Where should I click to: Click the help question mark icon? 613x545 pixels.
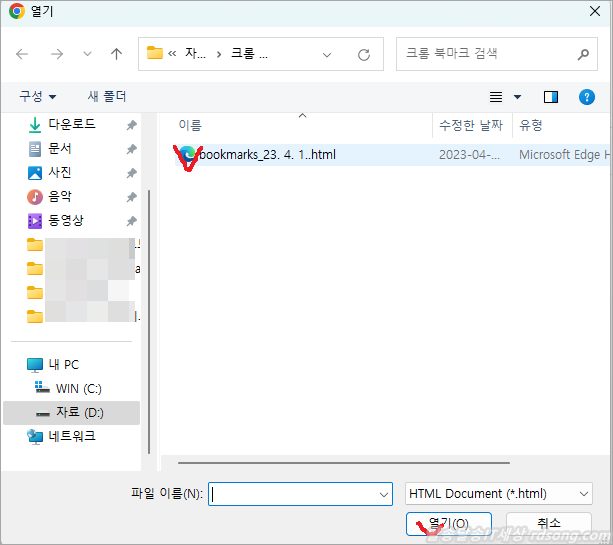tap(587, 97)
